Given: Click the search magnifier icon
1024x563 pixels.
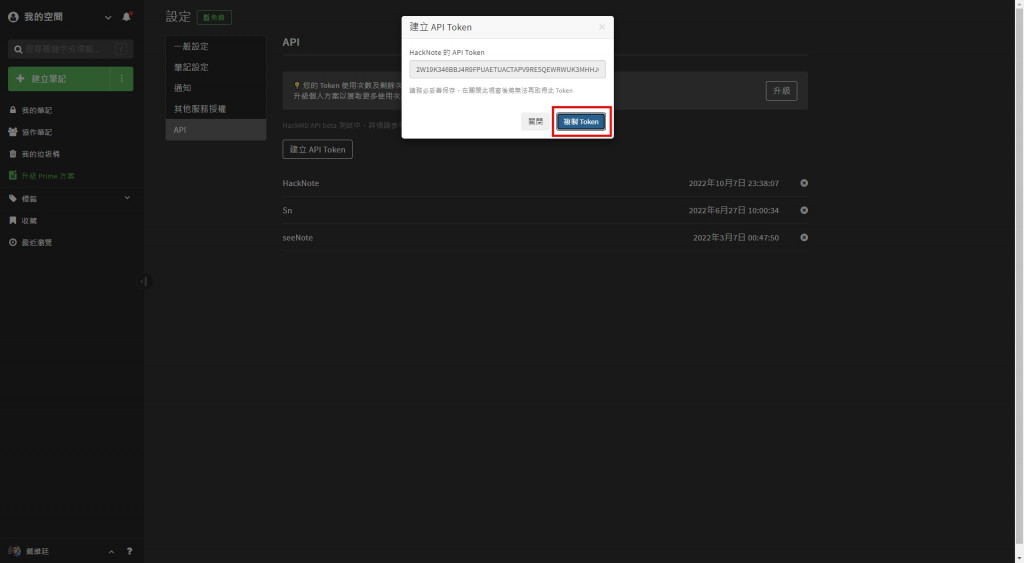Looking at the screenshot, I should tap(18, 49).
